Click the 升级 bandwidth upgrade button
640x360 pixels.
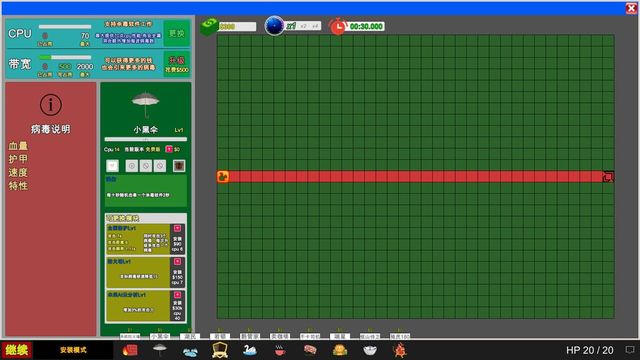(x=177, y=64)
